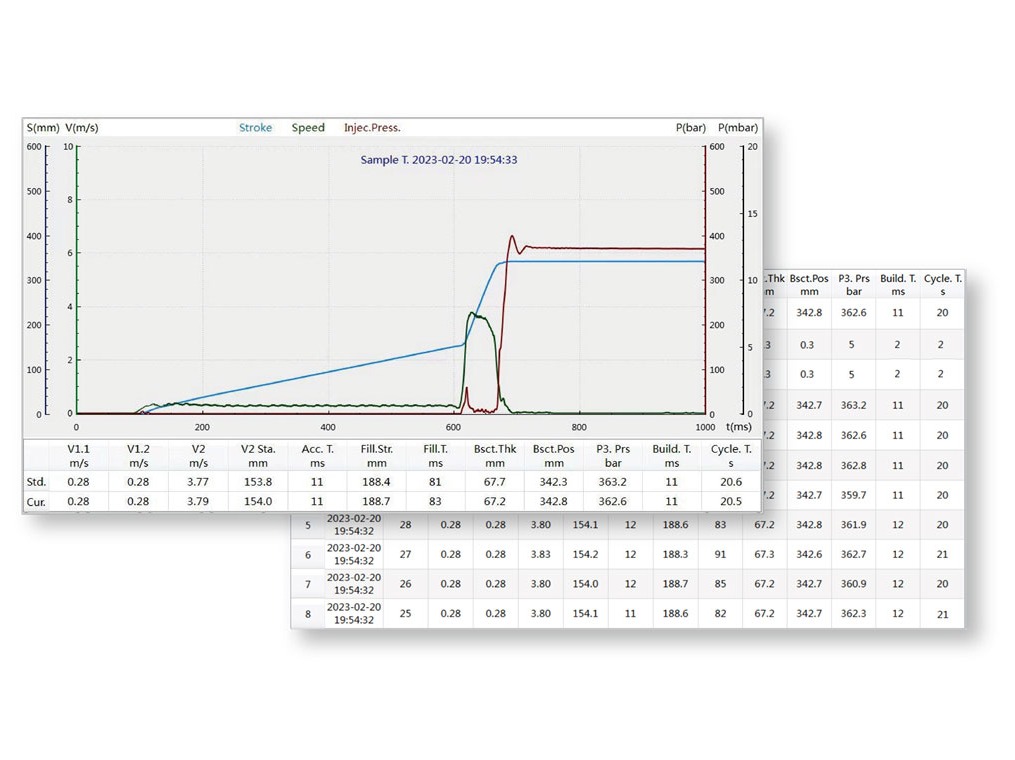Click the V2 Sta. column header
The height and width of the screenshot is (760, 1015).
258,456
